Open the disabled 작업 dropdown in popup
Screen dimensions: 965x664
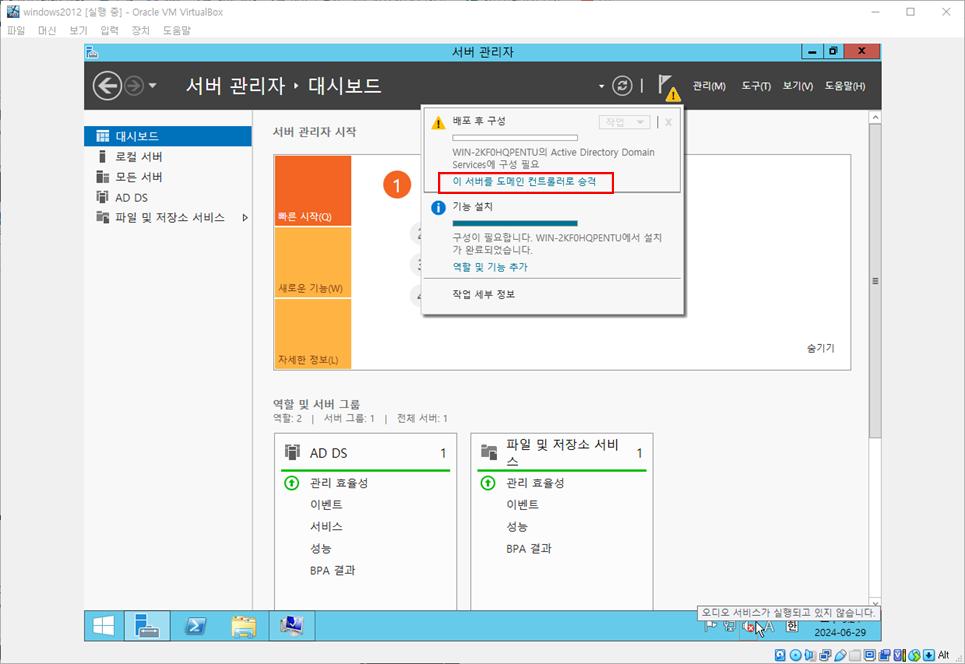pos(624,122)
